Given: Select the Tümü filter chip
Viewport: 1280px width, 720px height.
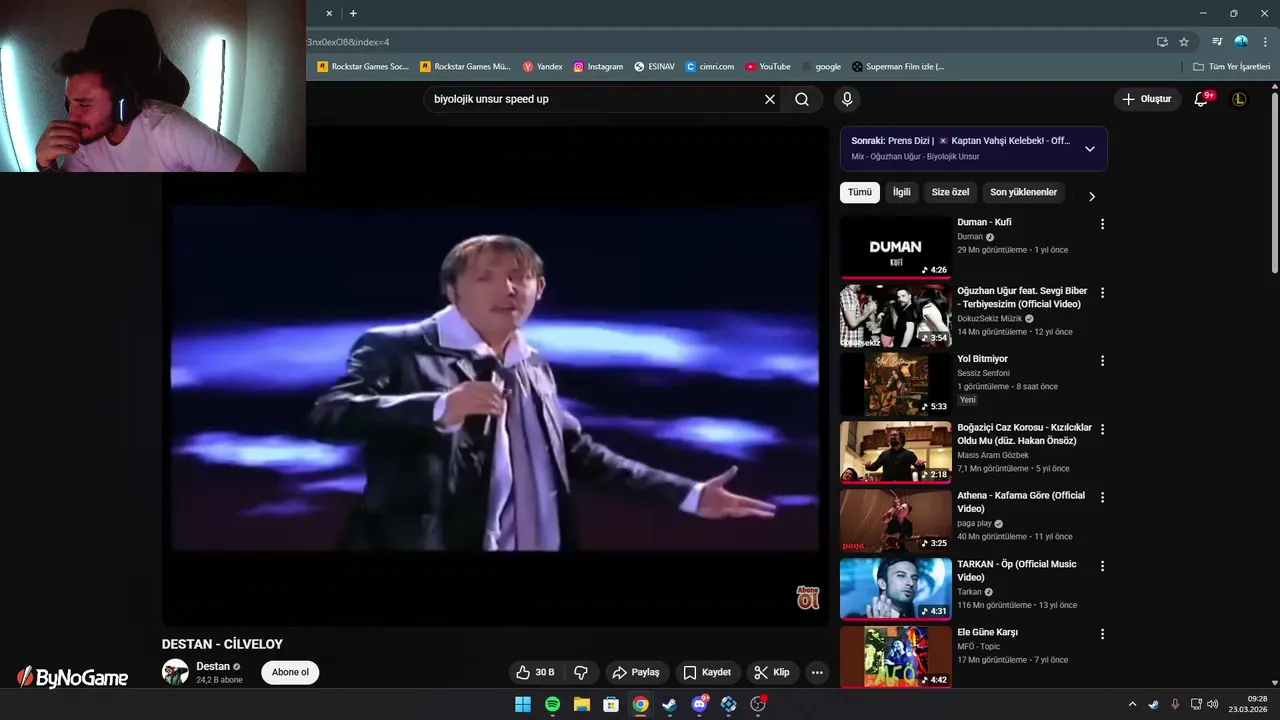Looking at the screenshot, I should [x=860, y=192].
